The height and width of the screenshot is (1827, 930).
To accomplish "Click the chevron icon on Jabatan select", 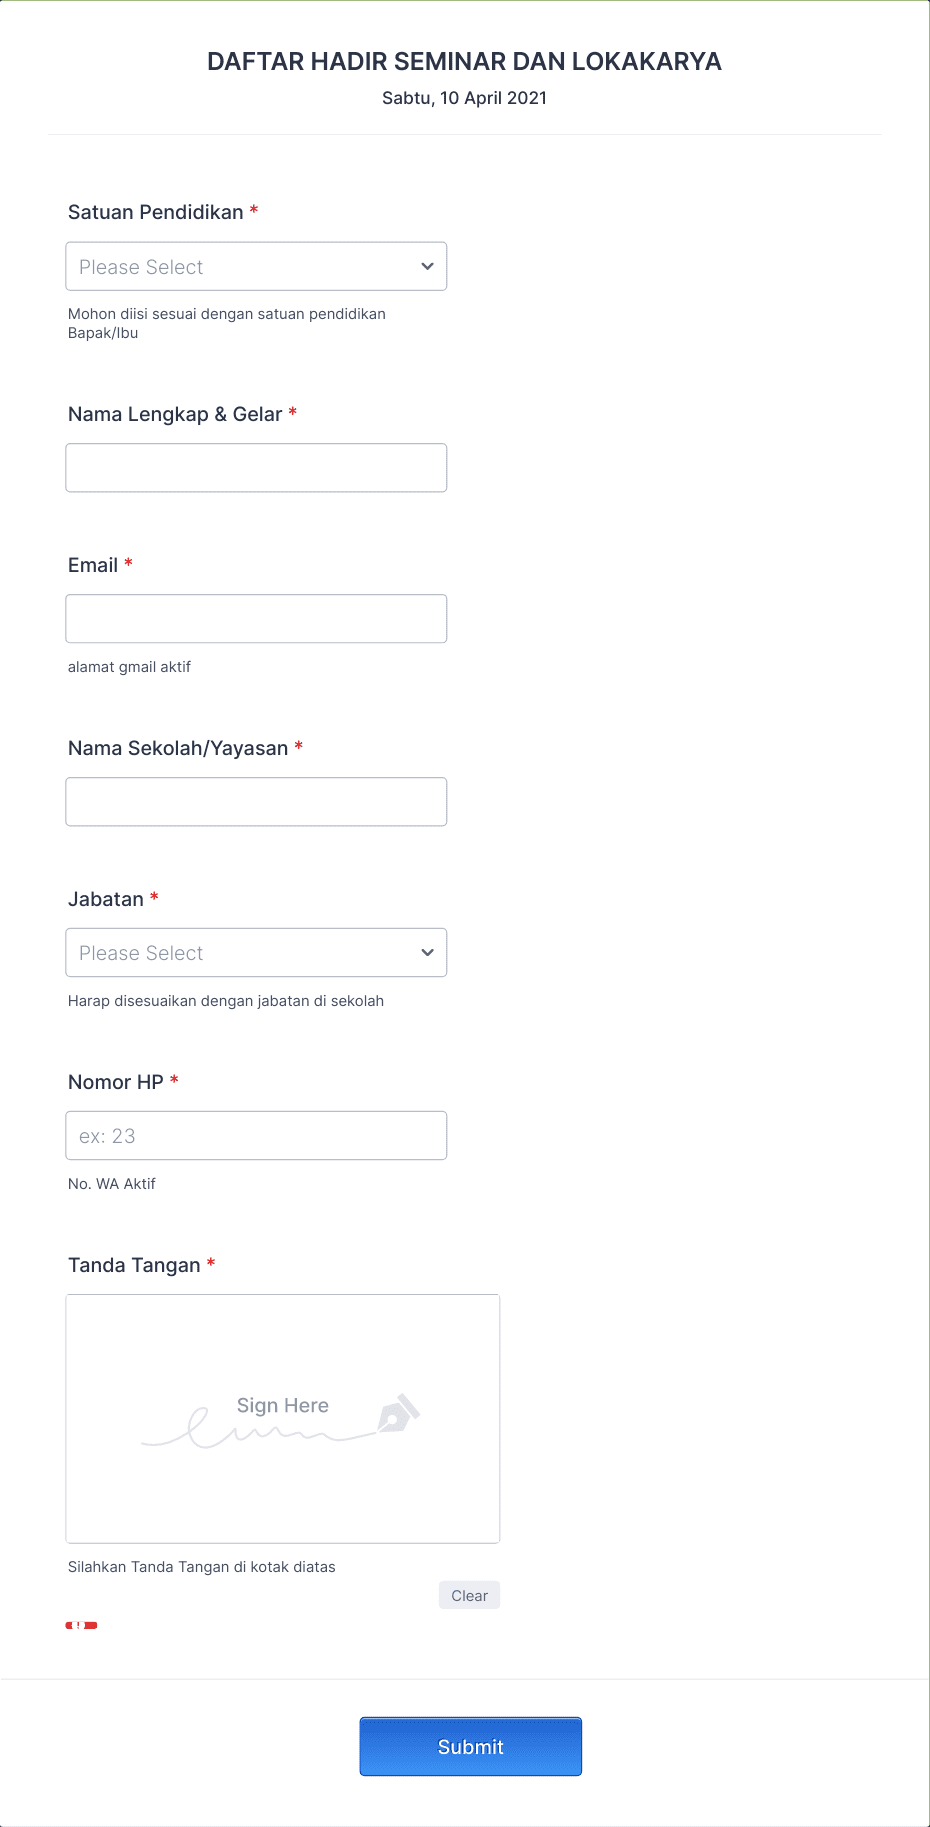I will [426, 952].
